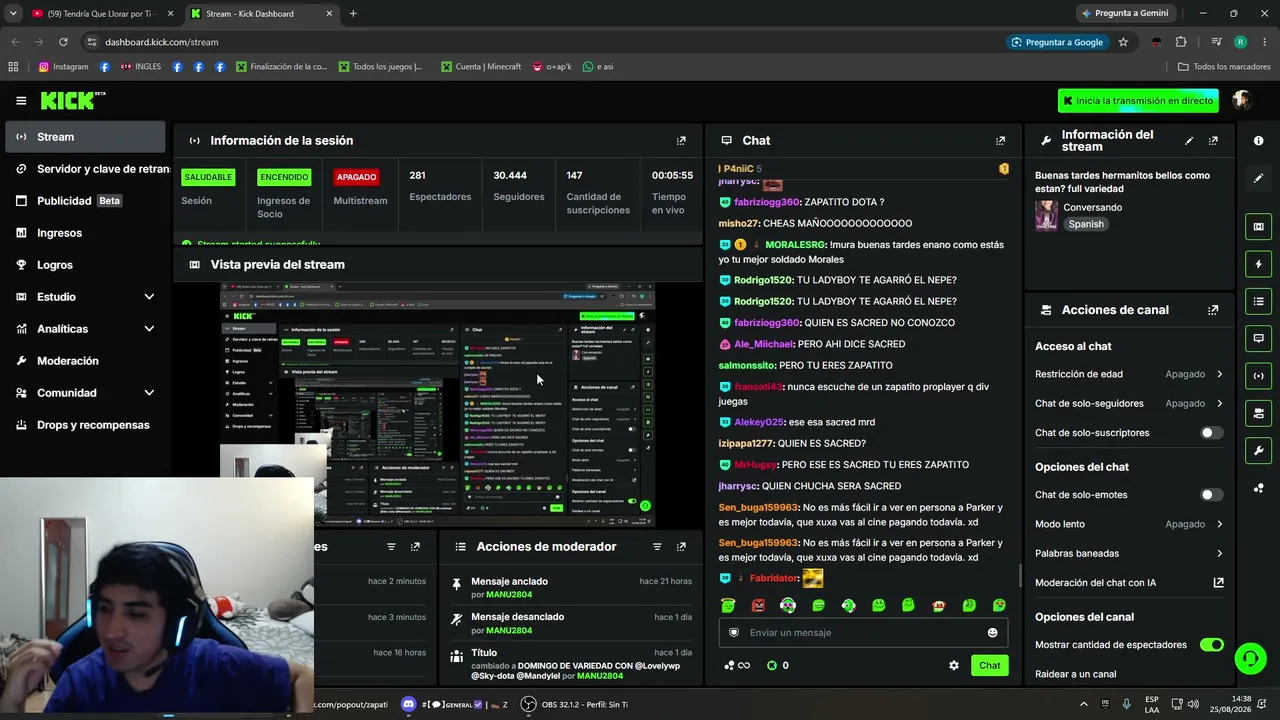Open the chat settings gear
1280x720 pixels.
pyautogui.click(x=954, y=665)
